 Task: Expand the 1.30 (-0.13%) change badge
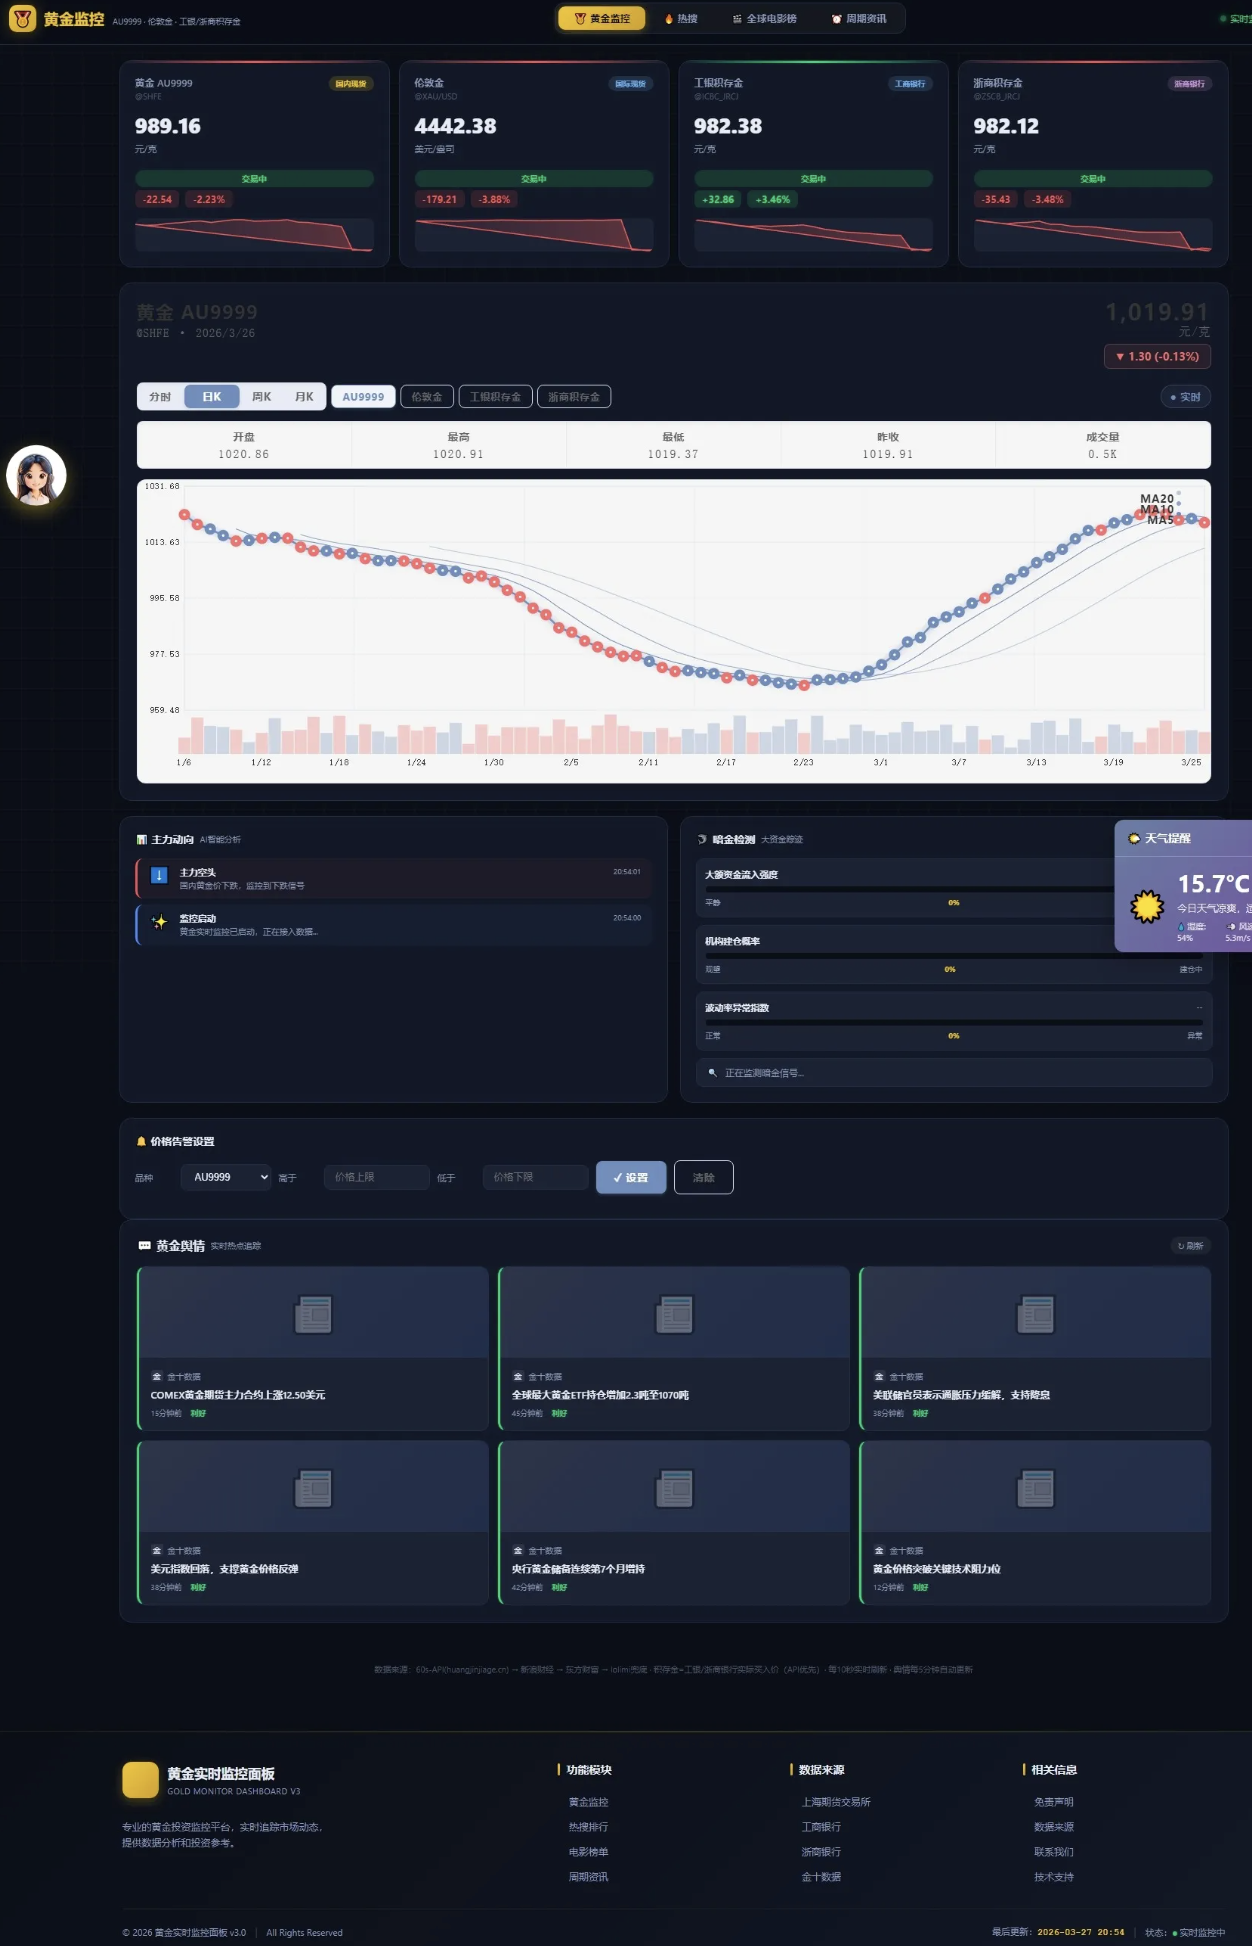pyautogui.click(x=1157, y=357)
